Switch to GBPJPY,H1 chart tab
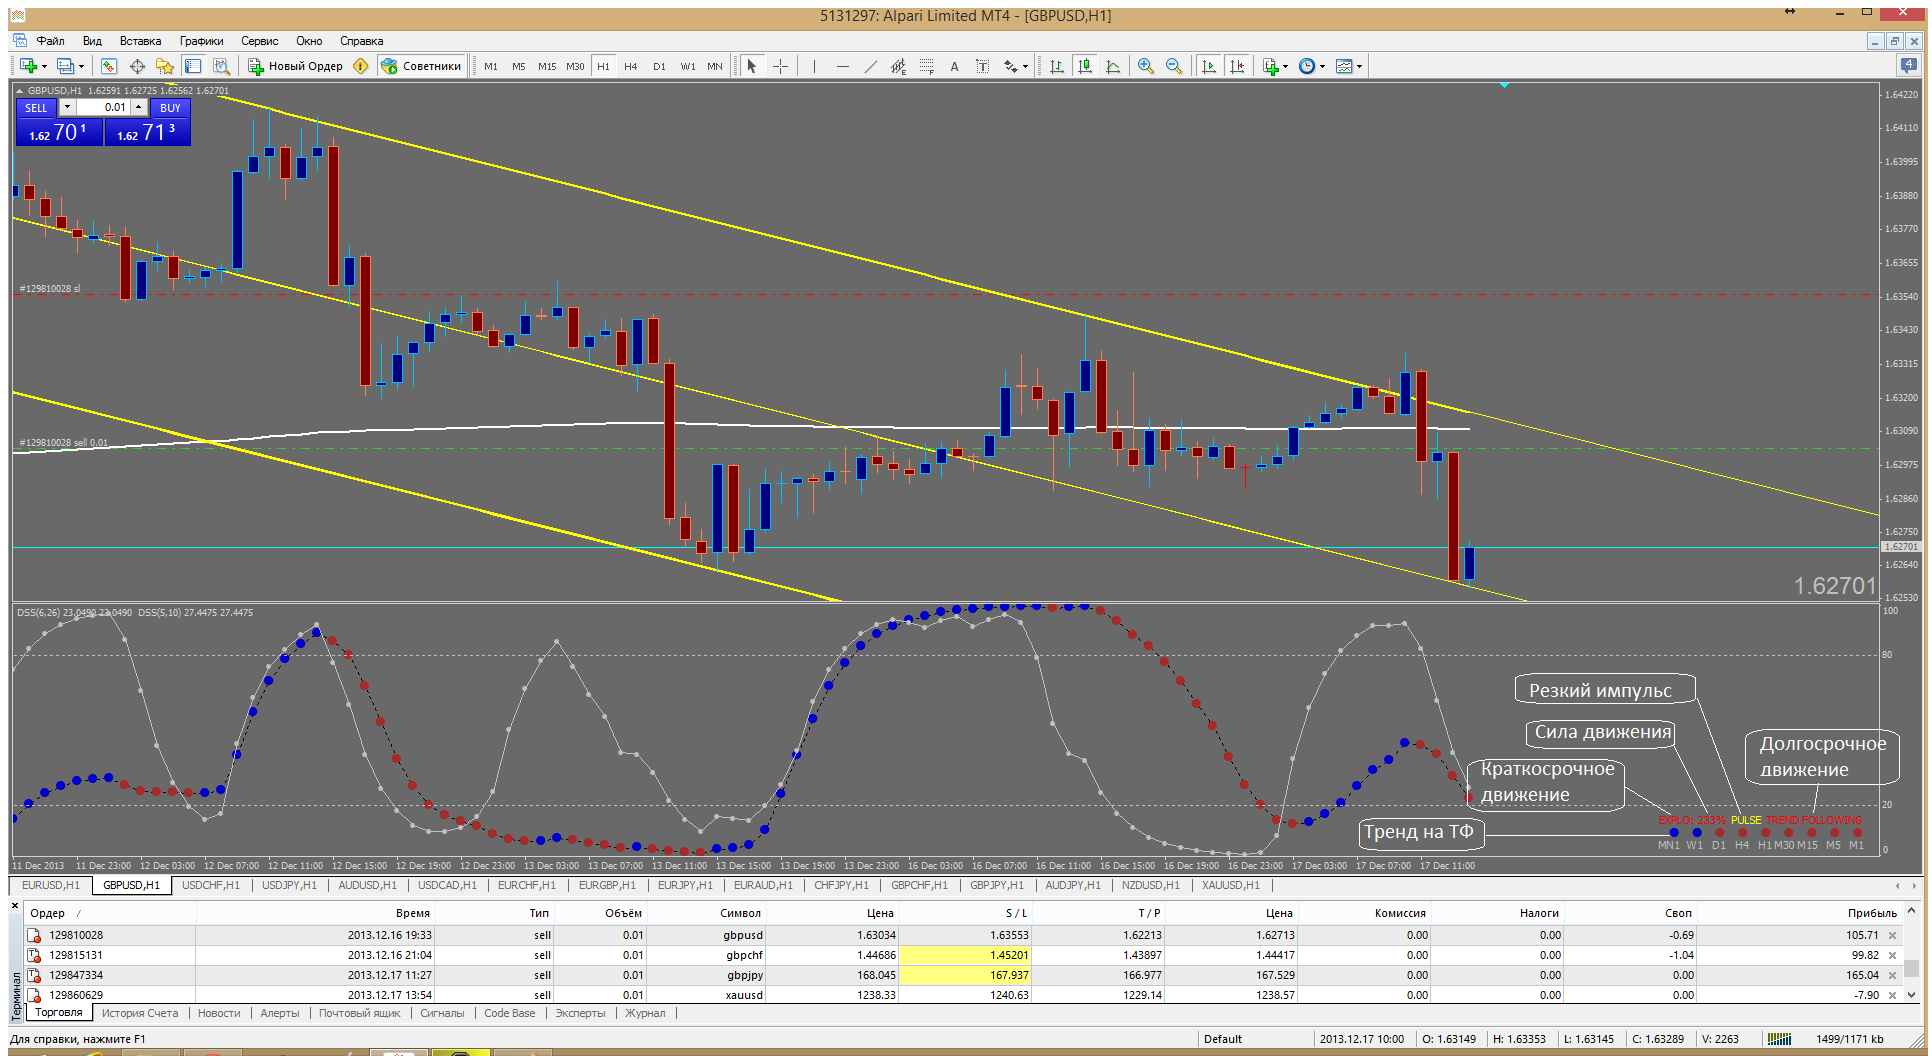Image resolution: width=1932 pixels, height=1056 pixels. coord(996,885)
